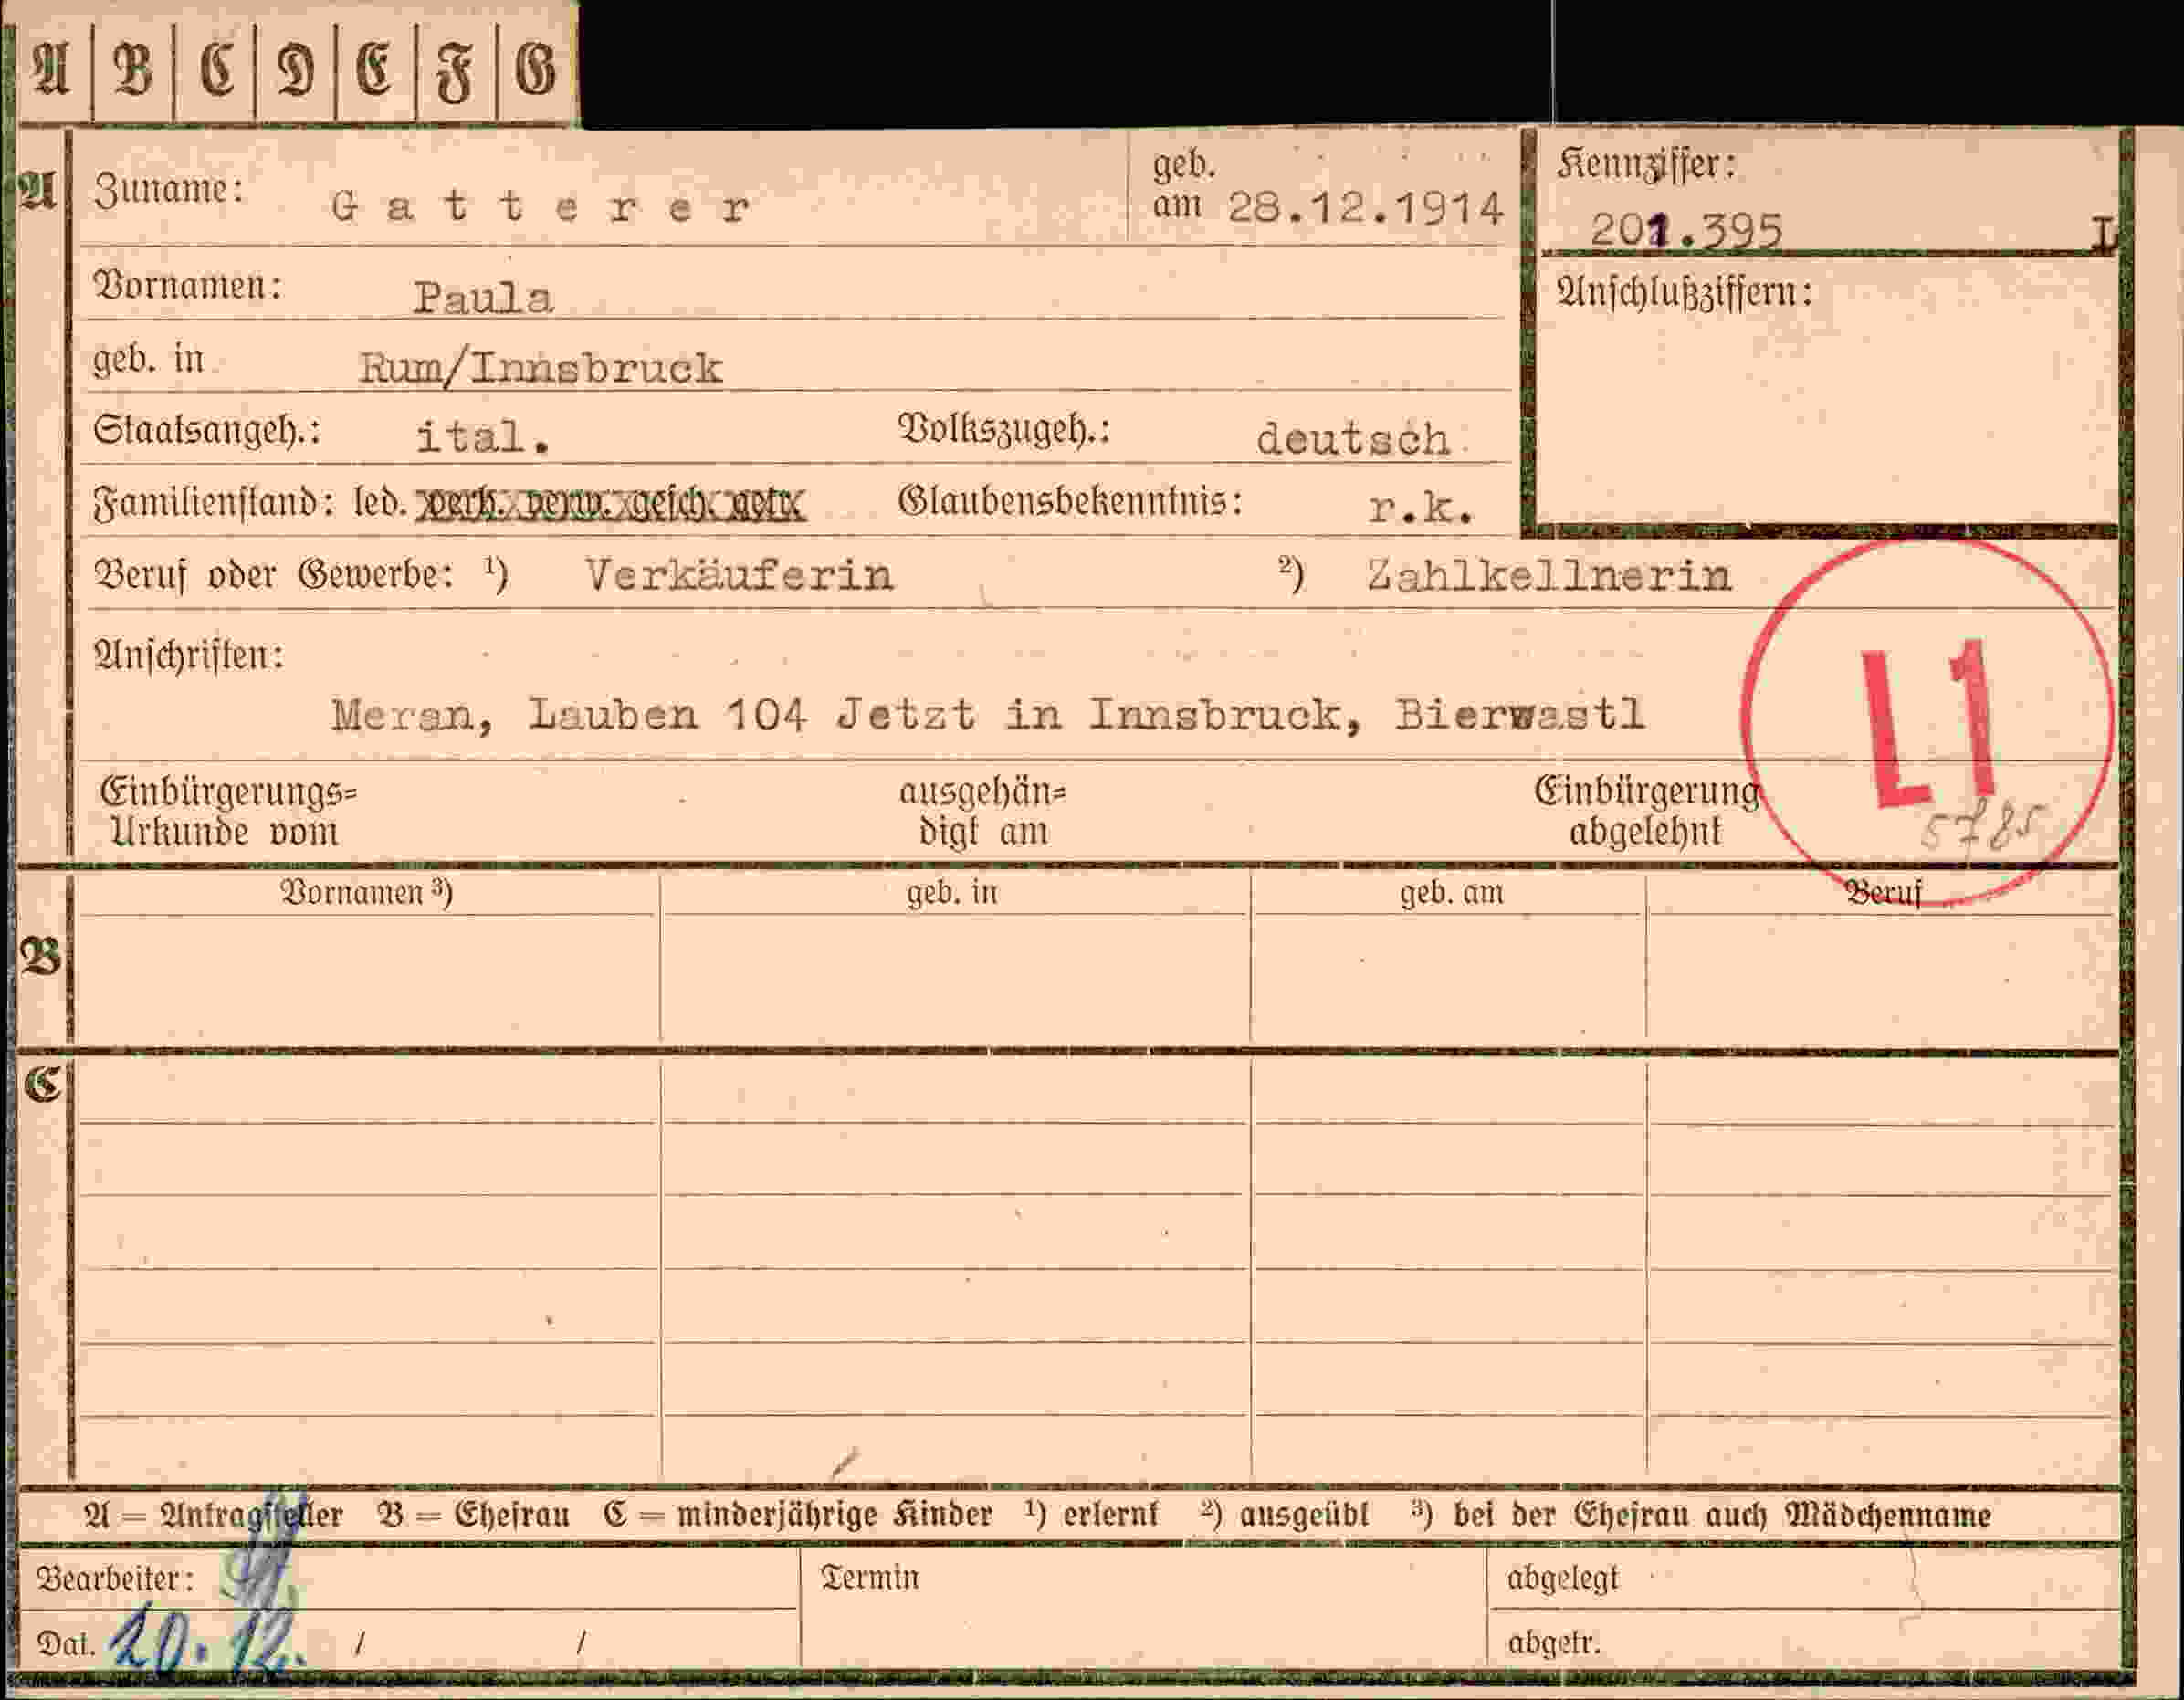2184x1700 pixels.
Task: Click the 'Familienstand:' label
Action: point(213,503)
